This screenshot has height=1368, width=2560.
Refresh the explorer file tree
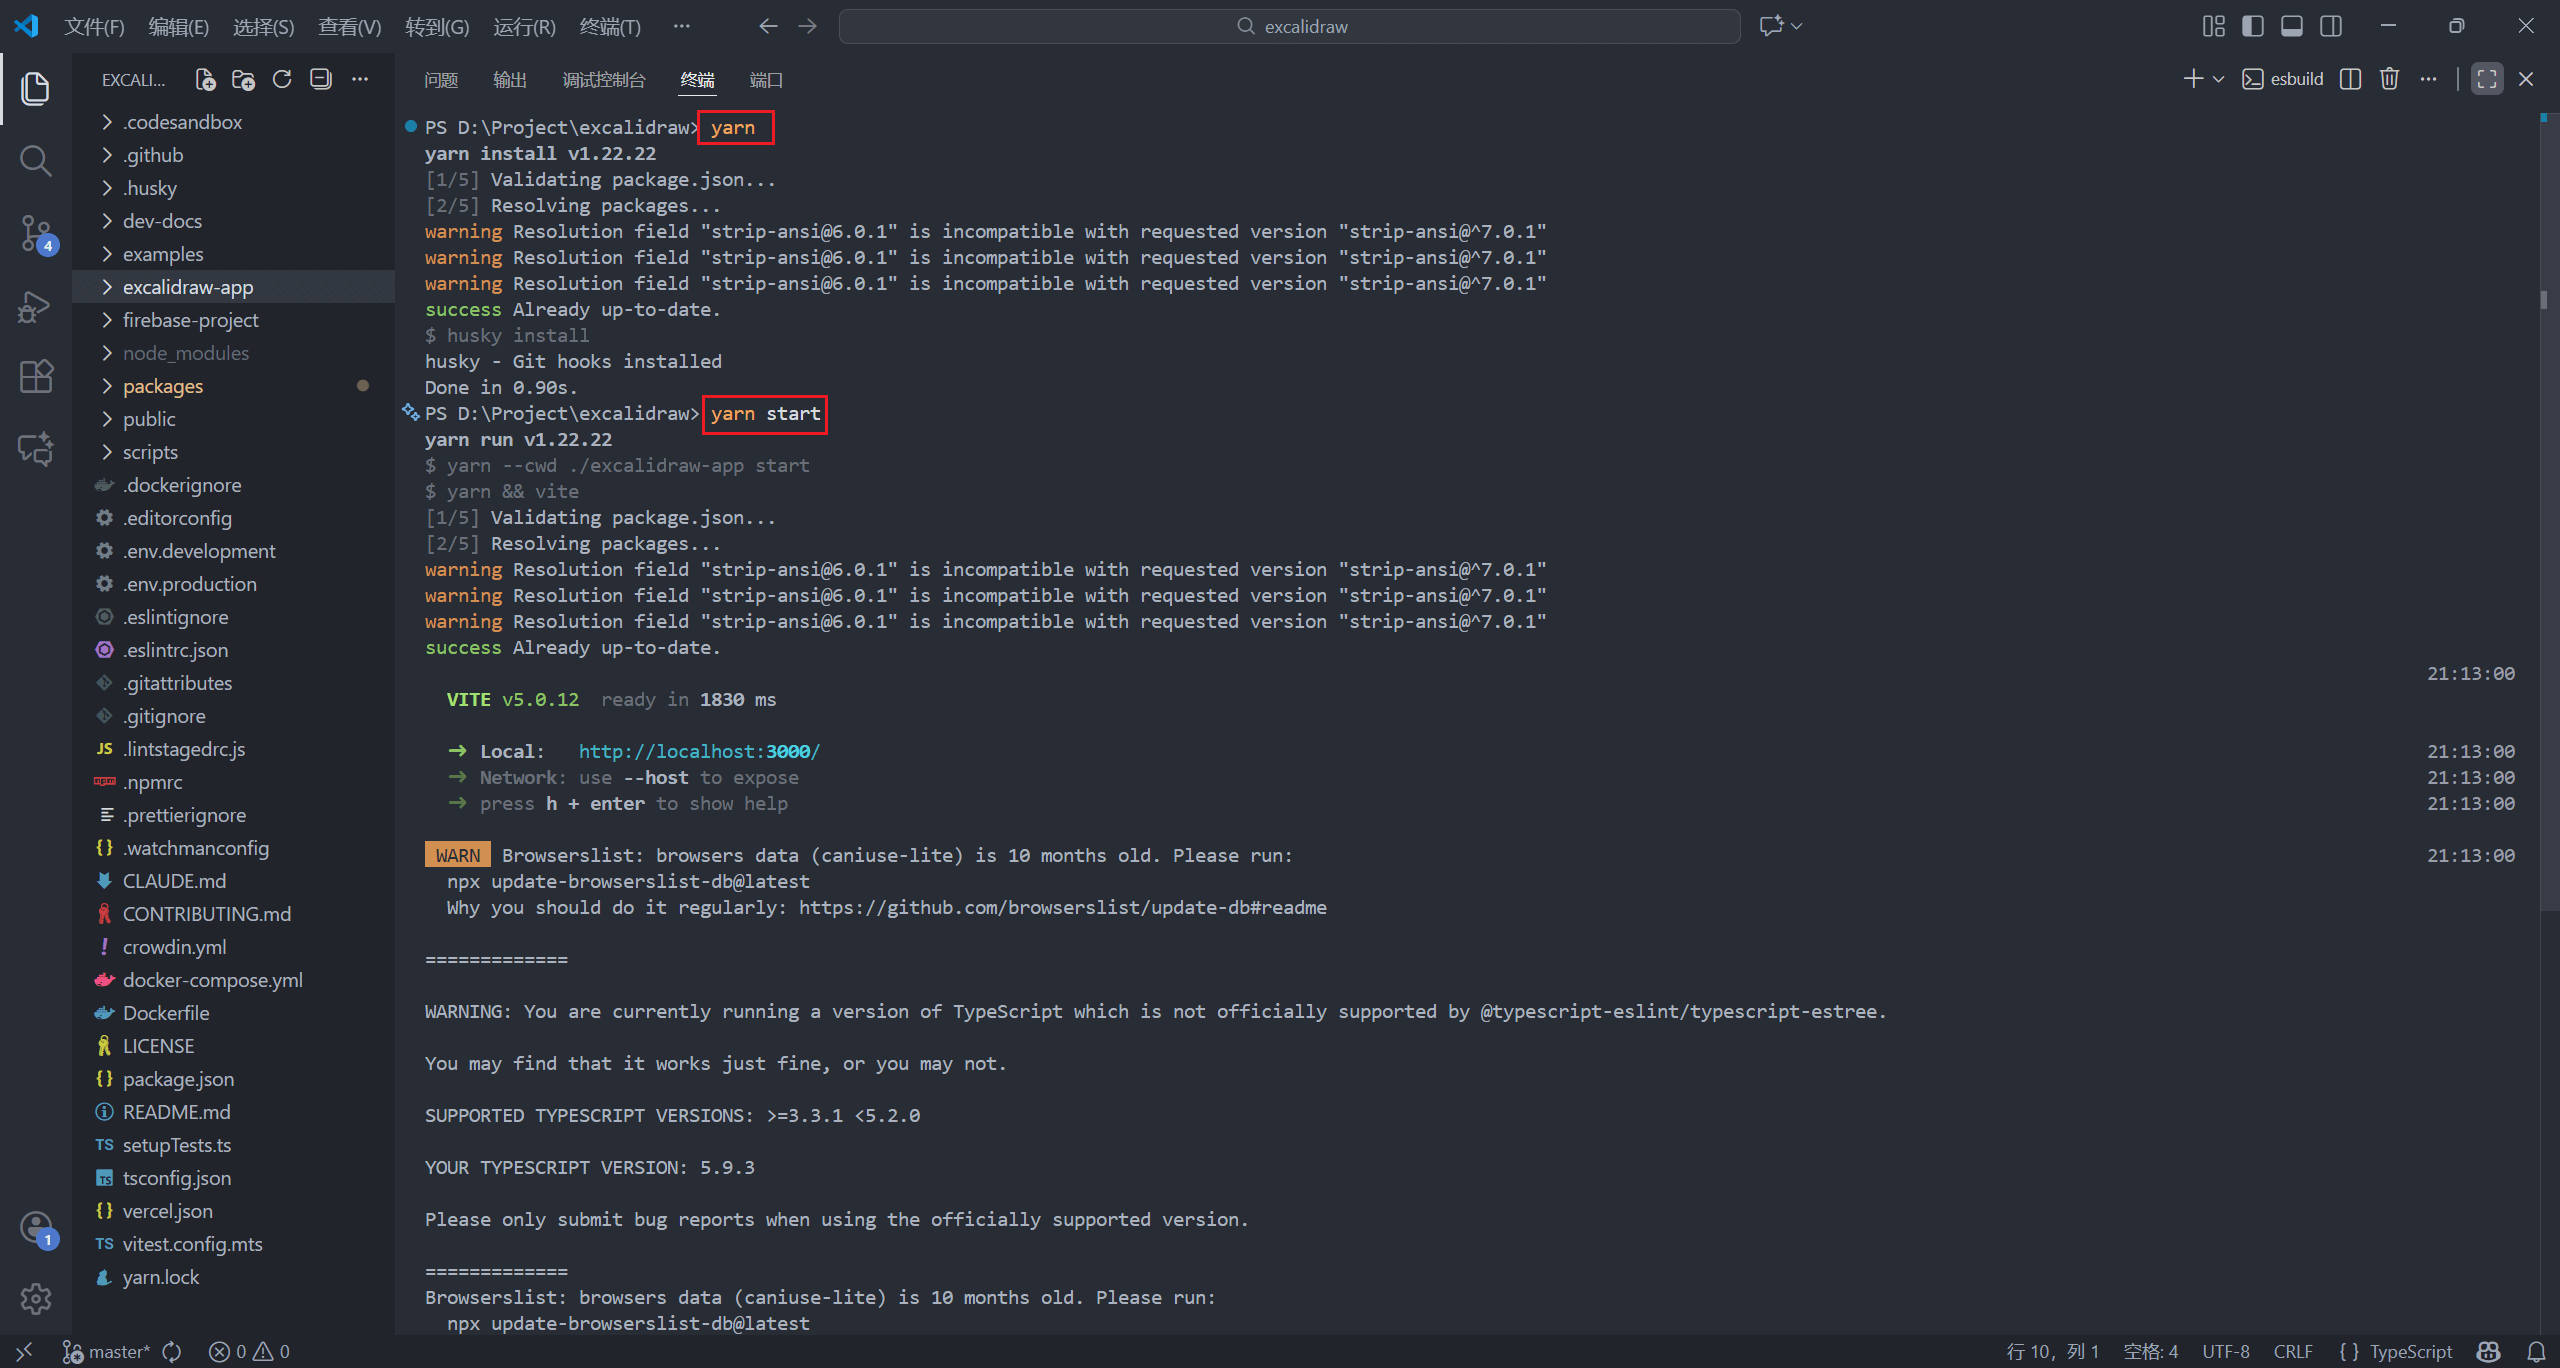pos(282,80)
